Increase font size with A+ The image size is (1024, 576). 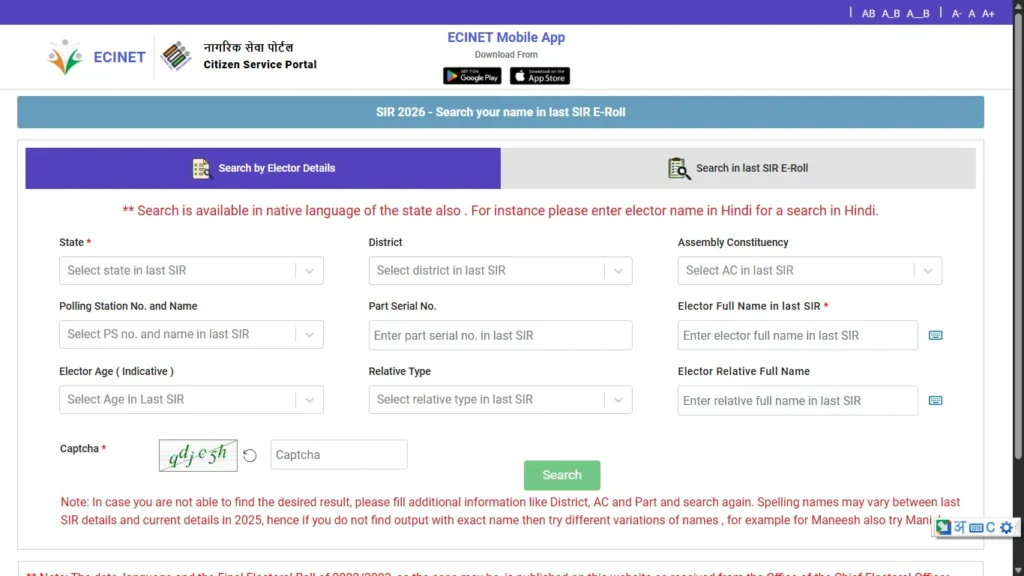point(988,13)
